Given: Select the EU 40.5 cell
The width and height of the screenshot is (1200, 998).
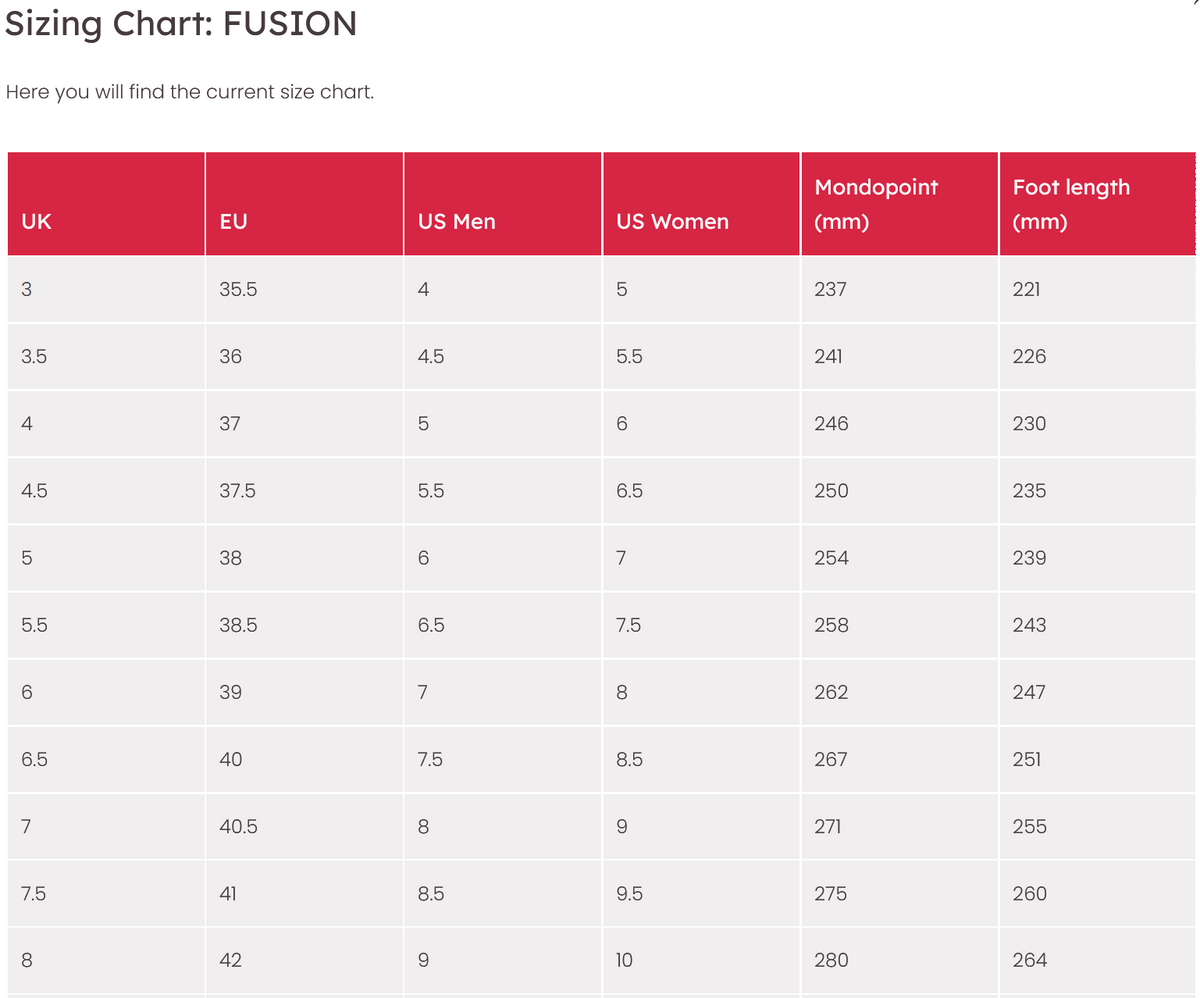Looking at the screenshot, I should tap(304, 826).
